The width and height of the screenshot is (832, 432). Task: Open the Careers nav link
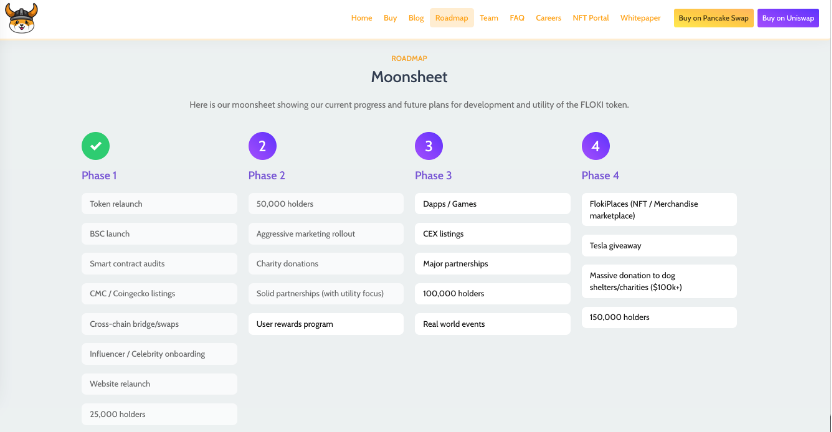(x=548, y=18)
